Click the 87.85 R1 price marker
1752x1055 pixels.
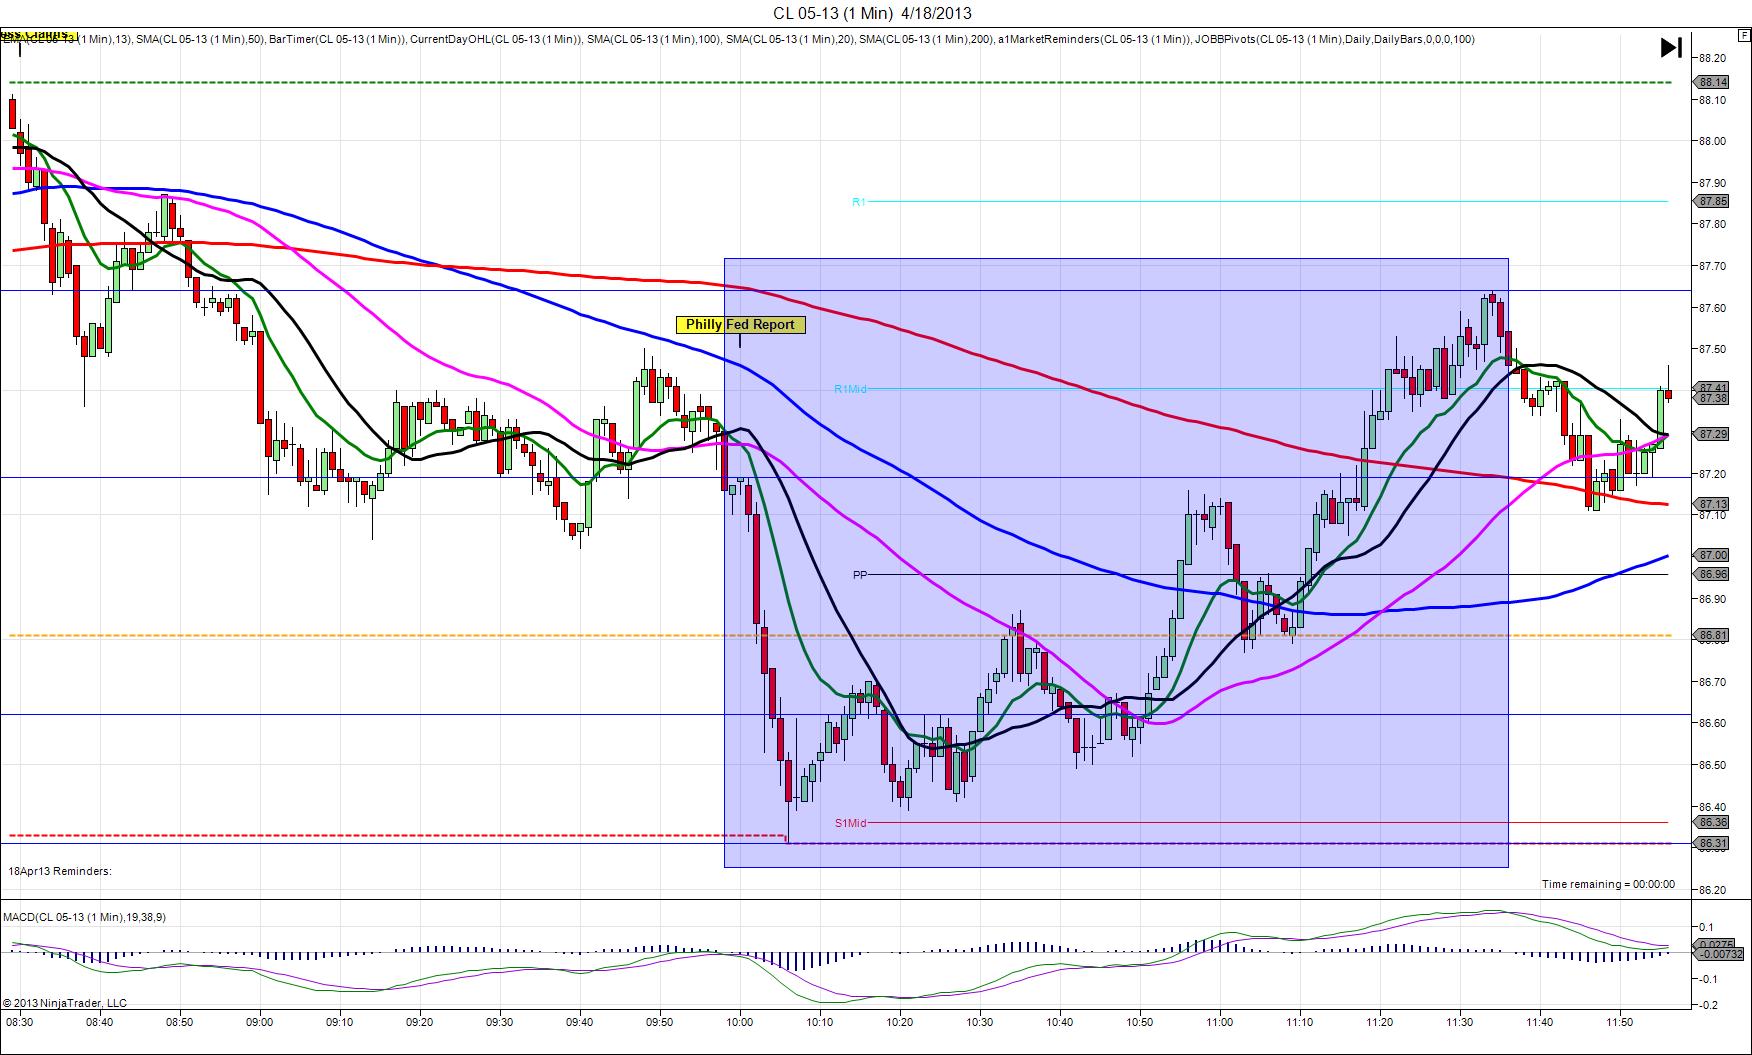point(1712,201)
